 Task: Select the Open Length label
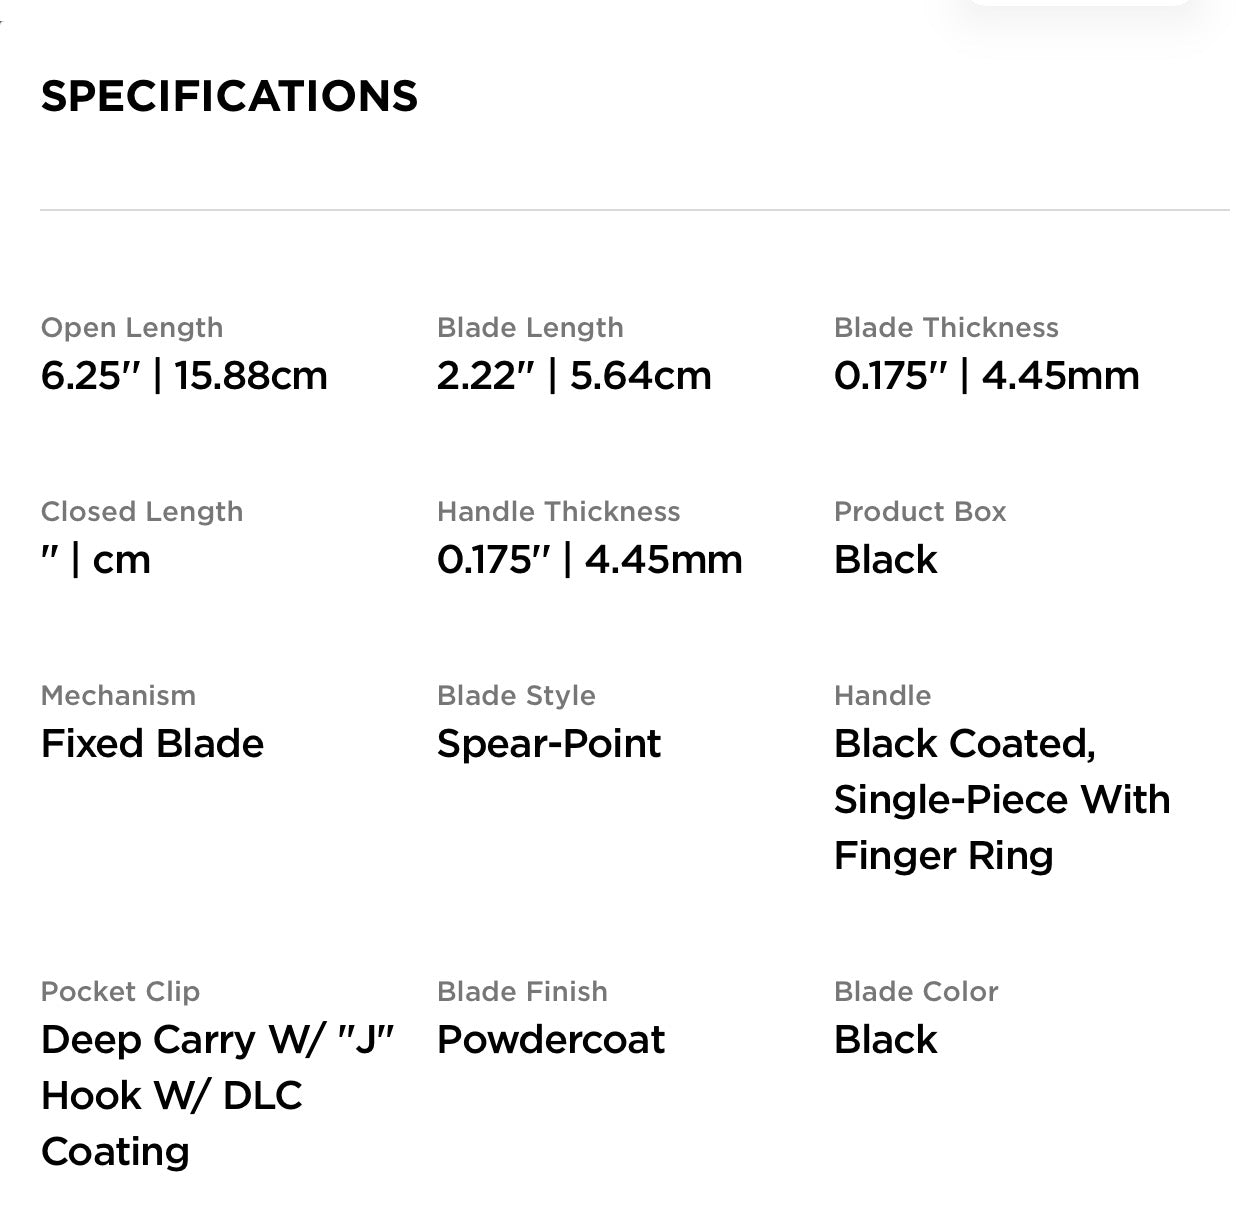point(132,328)
